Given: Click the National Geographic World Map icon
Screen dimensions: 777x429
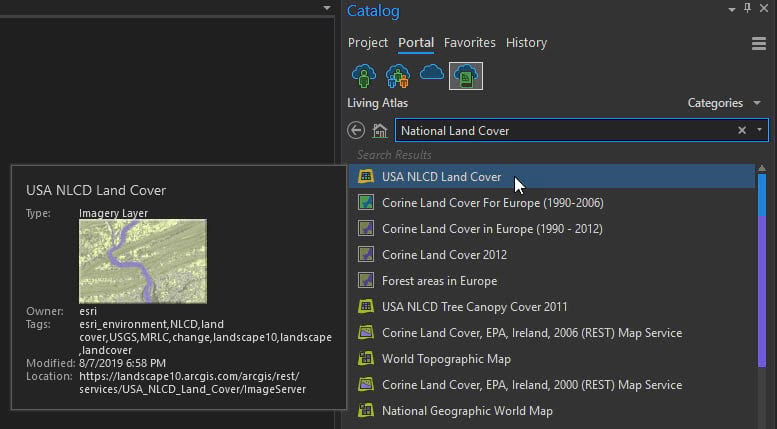Looking at the screenshot, I should coord(366,410).
